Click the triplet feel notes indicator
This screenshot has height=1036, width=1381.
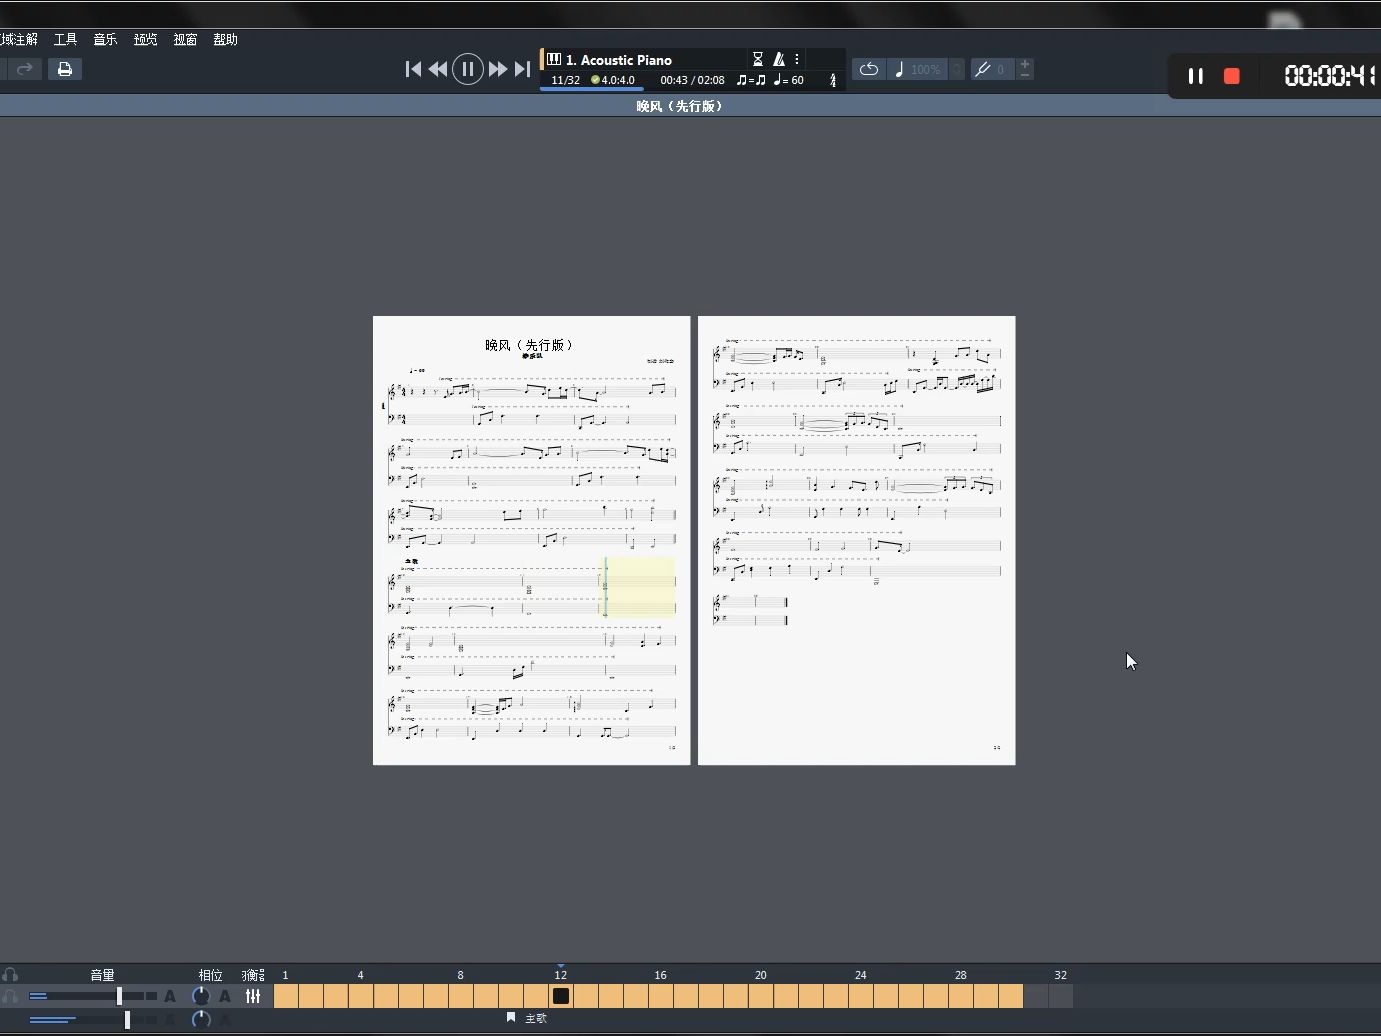click(751, 80)
